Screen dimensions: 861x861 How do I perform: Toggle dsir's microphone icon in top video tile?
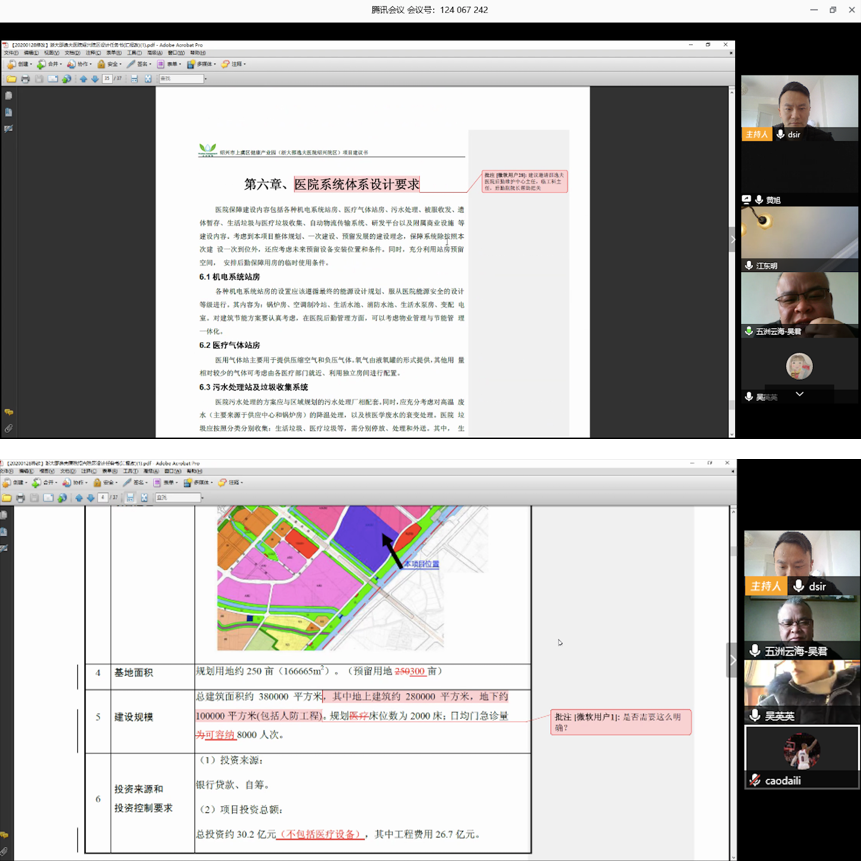coord(780,134)
